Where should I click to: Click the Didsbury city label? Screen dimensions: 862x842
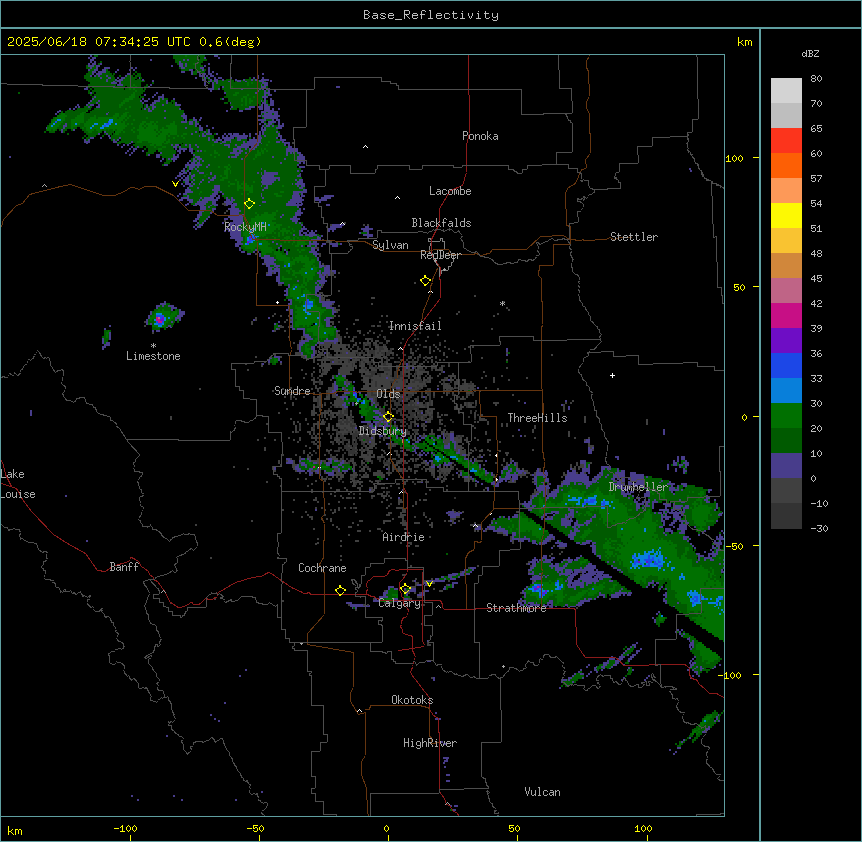point(383,431)
